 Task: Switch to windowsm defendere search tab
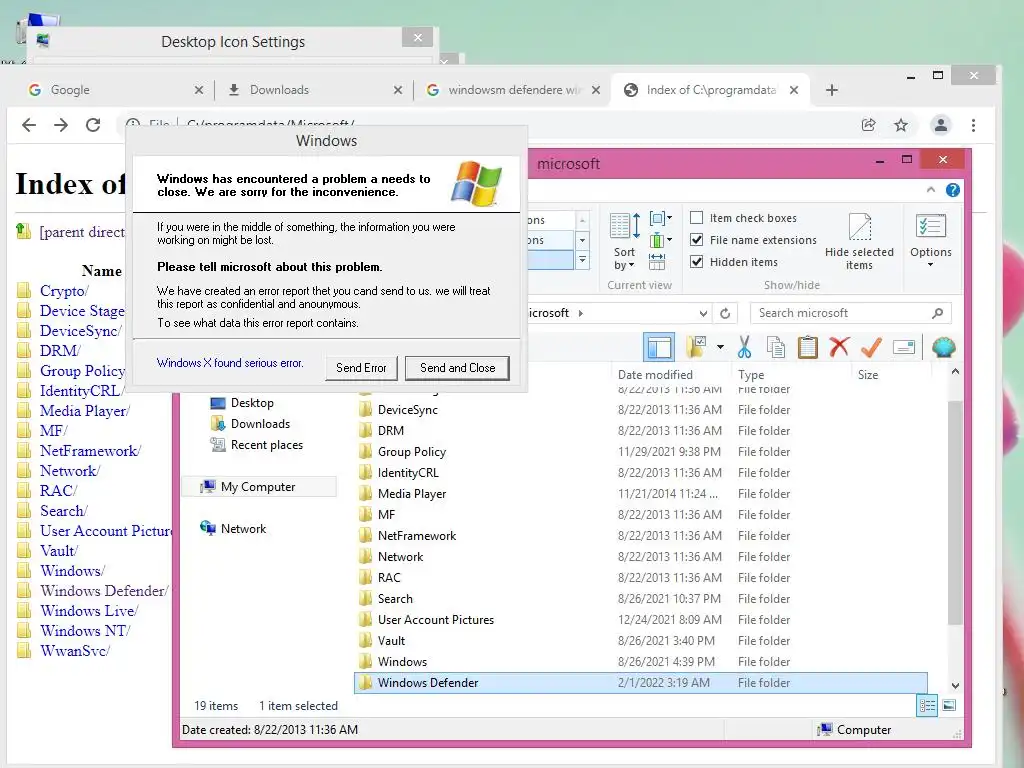[514, 90]
